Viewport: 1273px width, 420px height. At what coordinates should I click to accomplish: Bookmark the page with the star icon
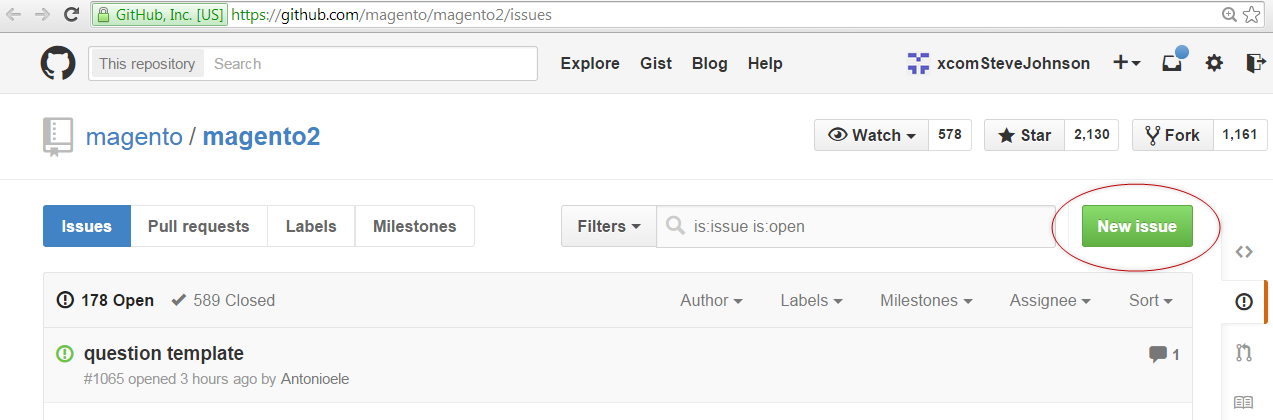point(1251,15)
